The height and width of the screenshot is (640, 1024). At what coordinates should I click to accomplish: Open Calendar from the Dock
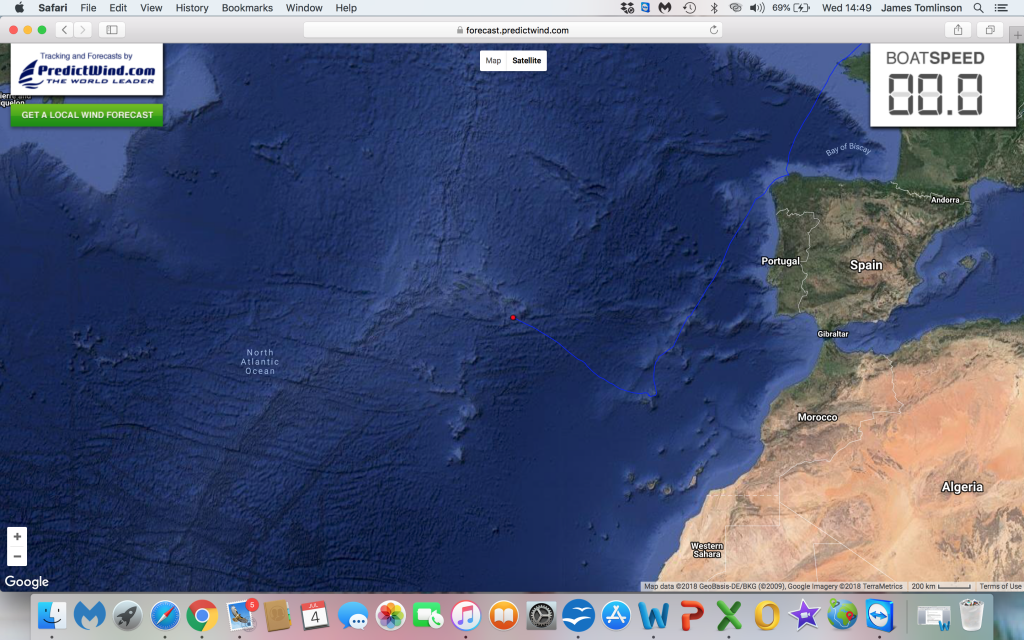click(315, 615)
